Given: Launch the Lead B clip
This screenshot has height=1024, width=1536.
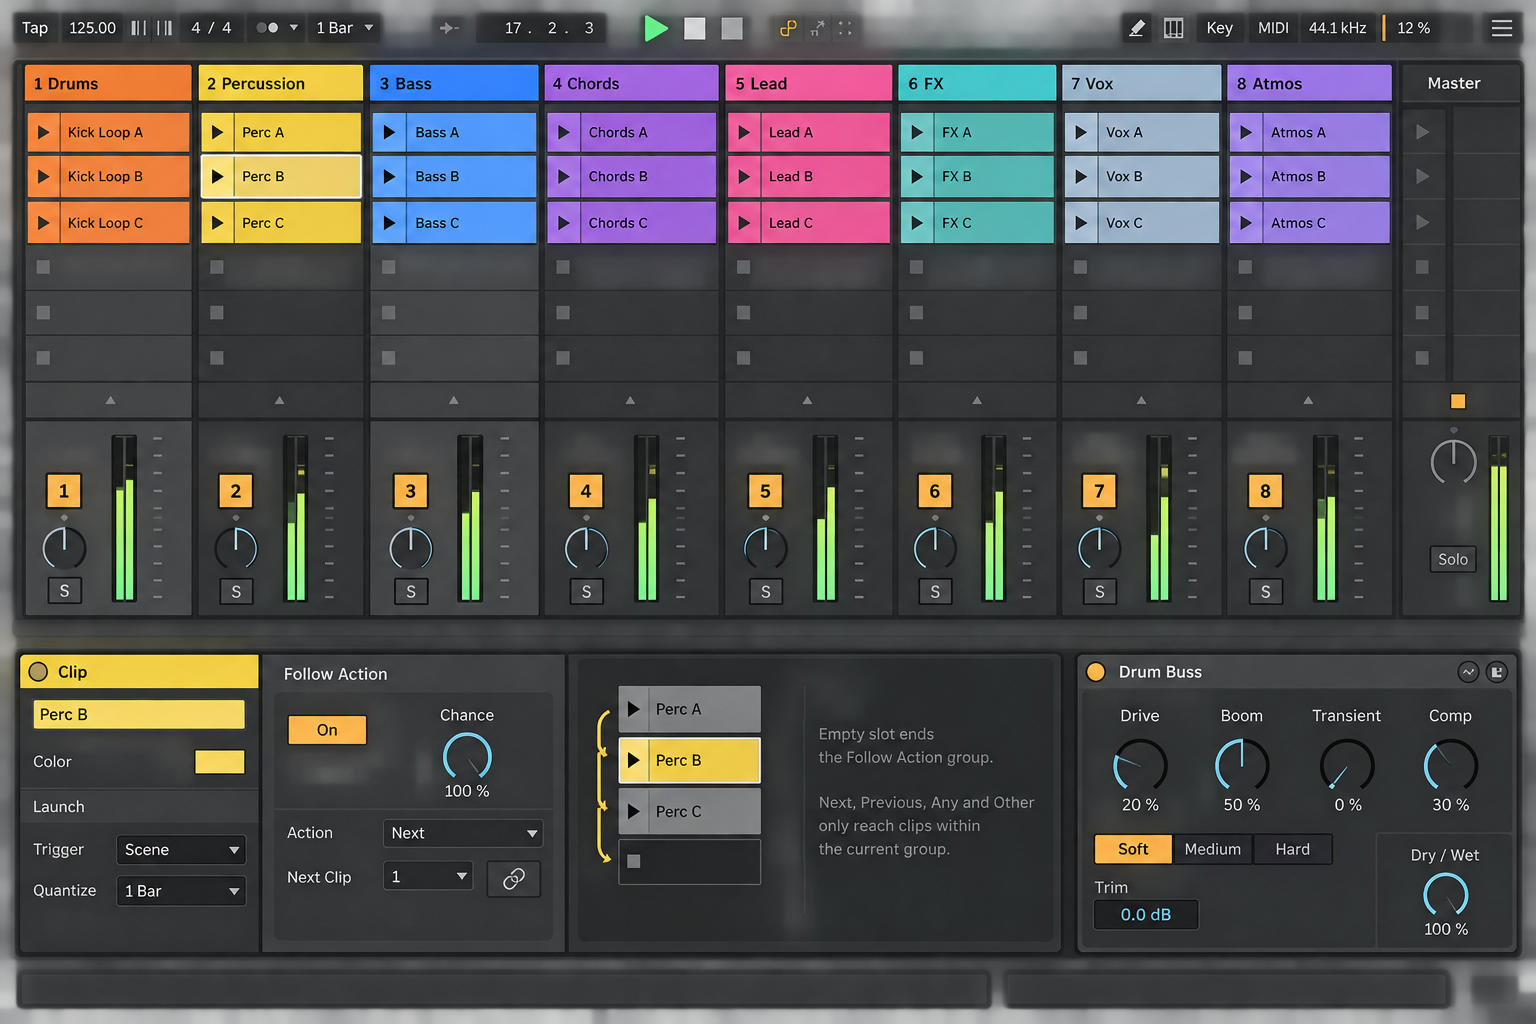Looking at the screenshot, I should [x=744, y=176].
